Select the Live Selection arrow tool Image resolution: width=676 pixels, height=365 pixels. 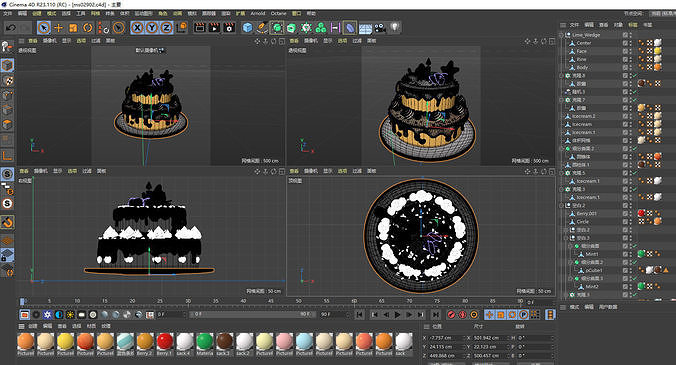(x=44, y=28)
